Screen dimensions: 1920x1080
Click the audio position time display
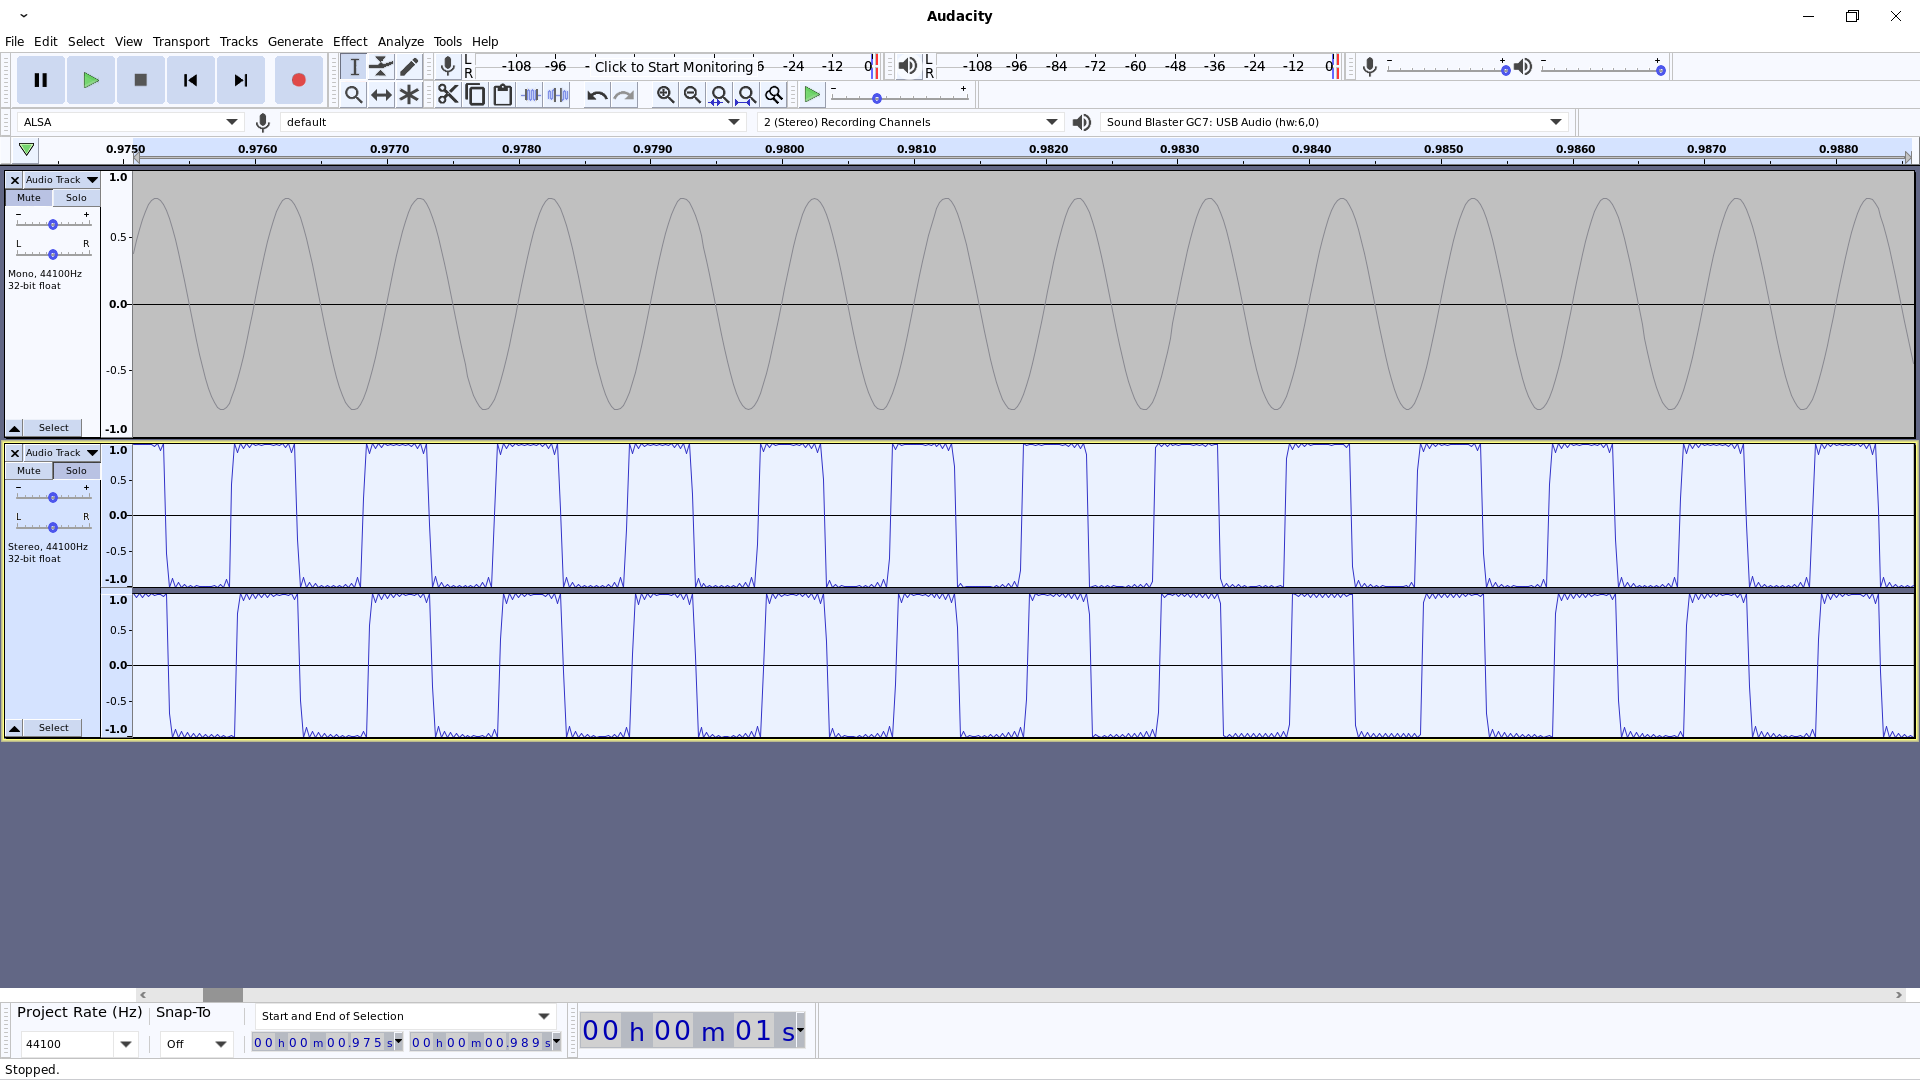692,1031
